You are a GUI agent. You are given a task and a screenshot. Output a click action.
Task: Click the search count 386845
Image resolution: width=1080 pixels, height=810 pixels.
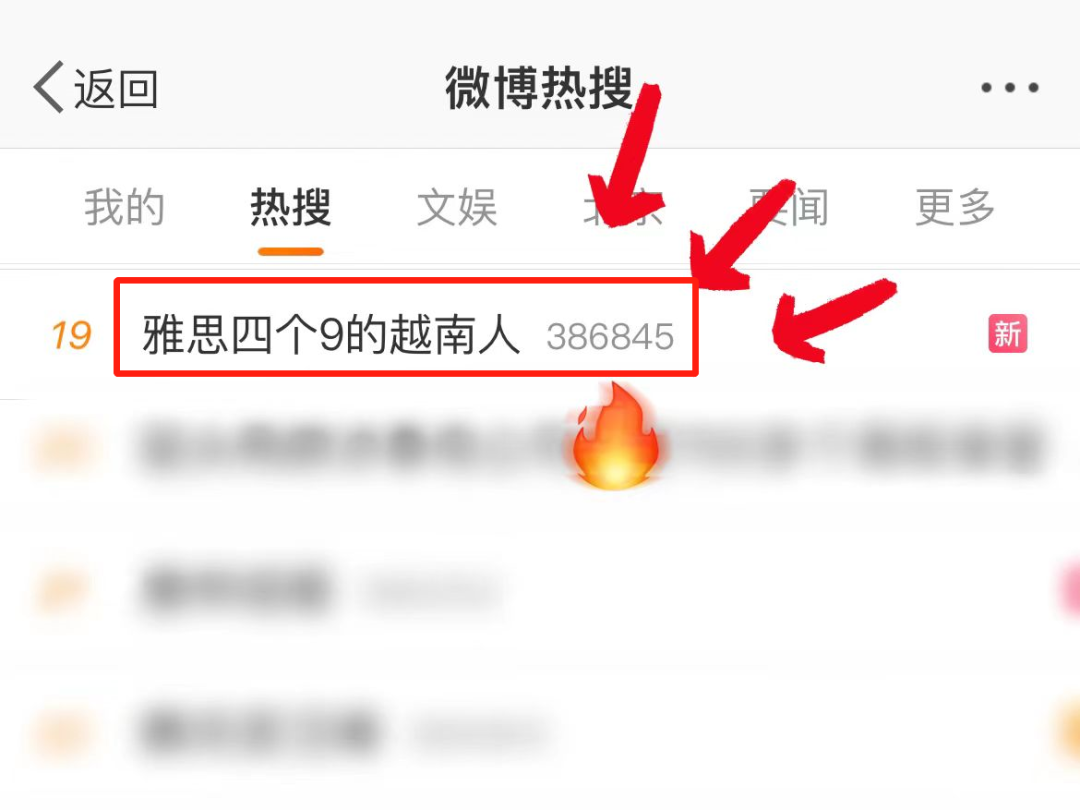pos(610,337)
